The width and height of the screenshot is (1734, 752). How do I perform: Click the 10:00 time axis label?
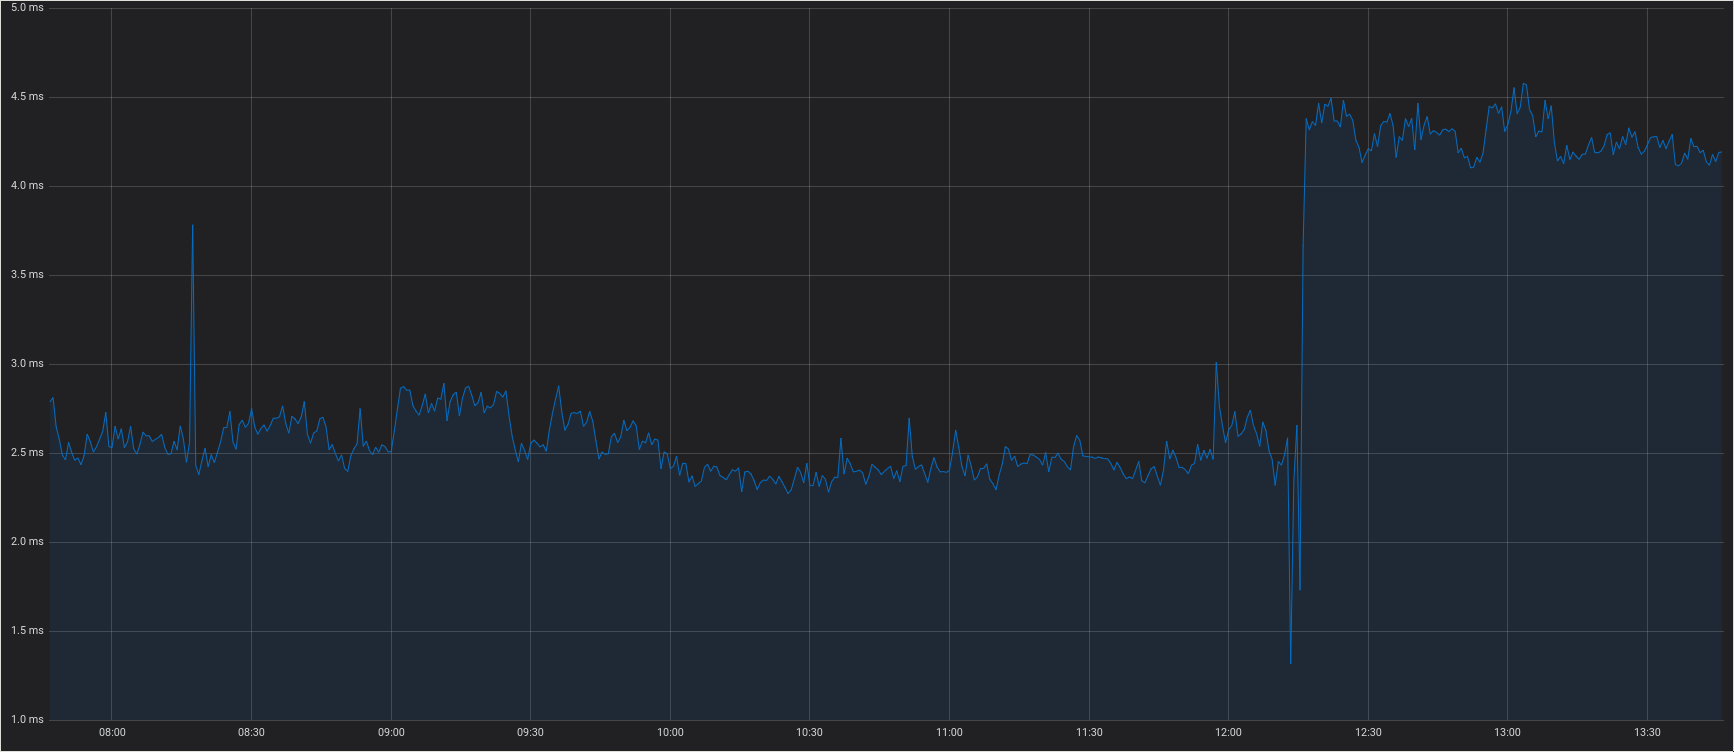(670, 733)
